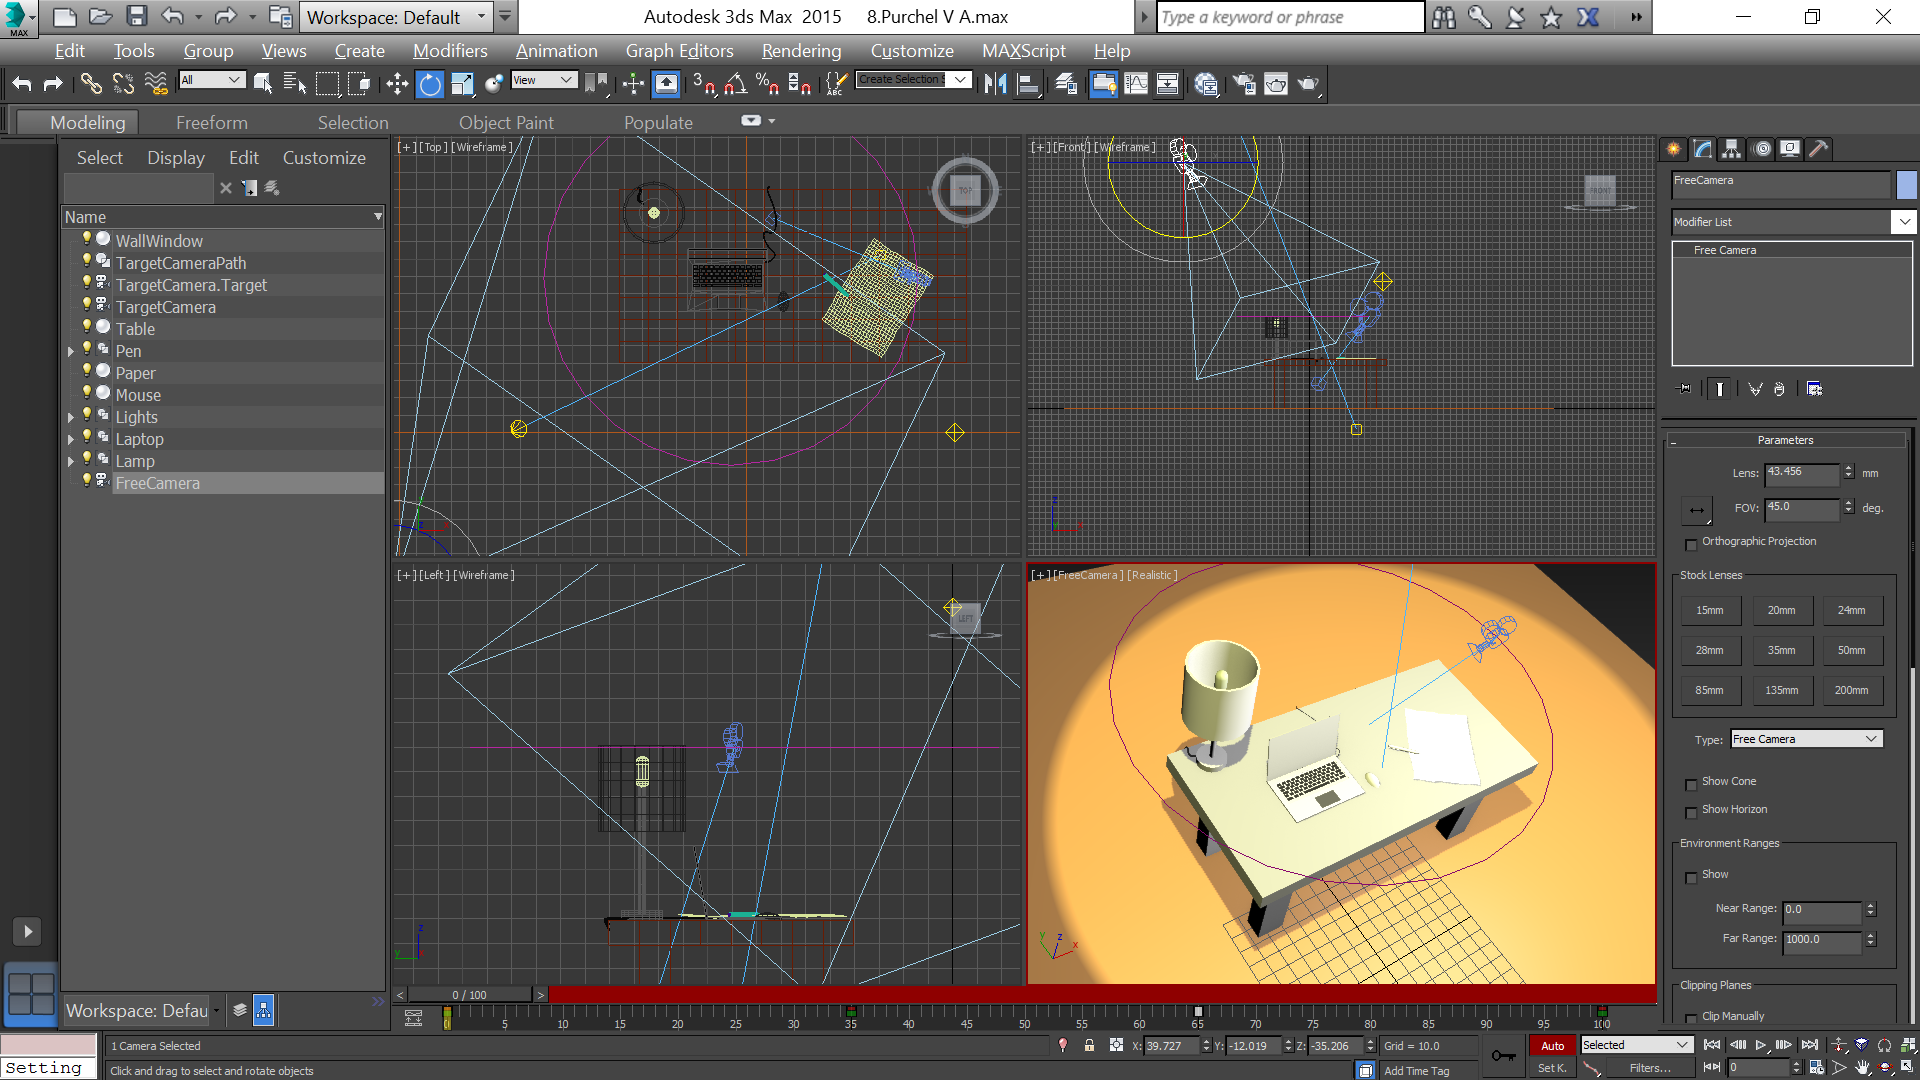This screenshot has width=1920, height=1080.
Task: Activate the Select and Link tool
Action: (91, 84)
